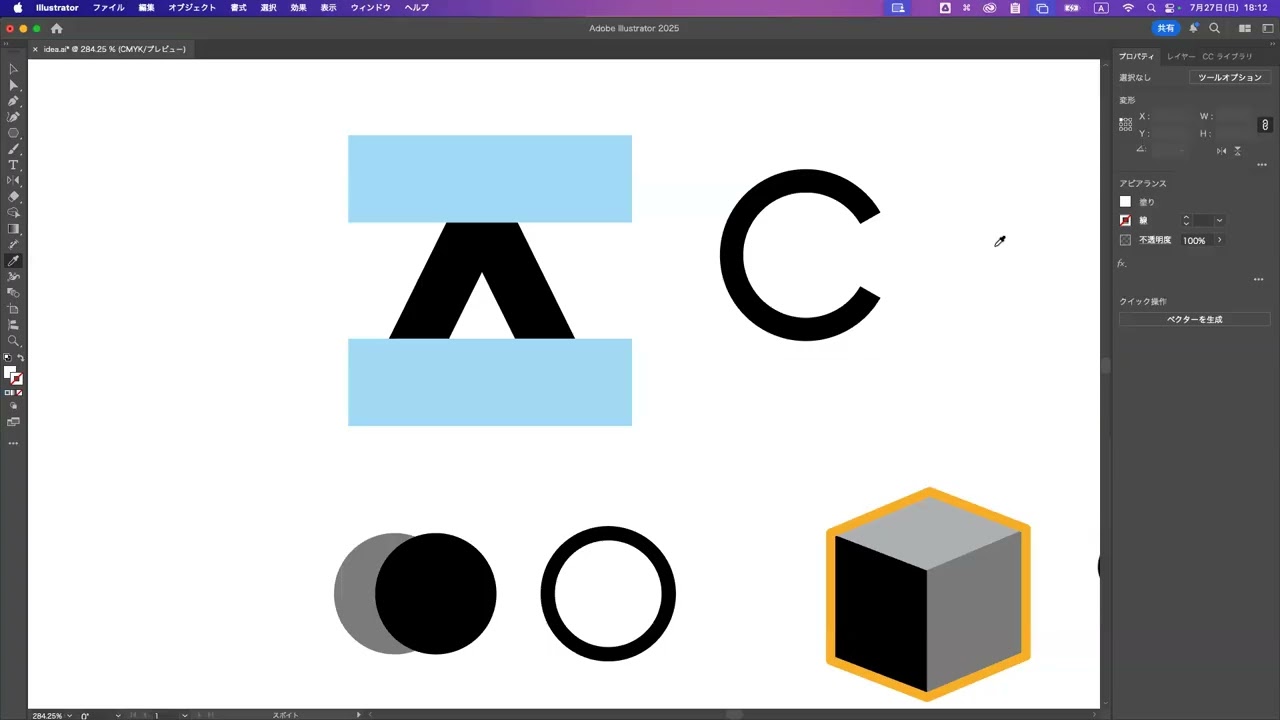Click the 共有 share button
The width and height of the screenshot is (1280, 720).
(1166, 29)
